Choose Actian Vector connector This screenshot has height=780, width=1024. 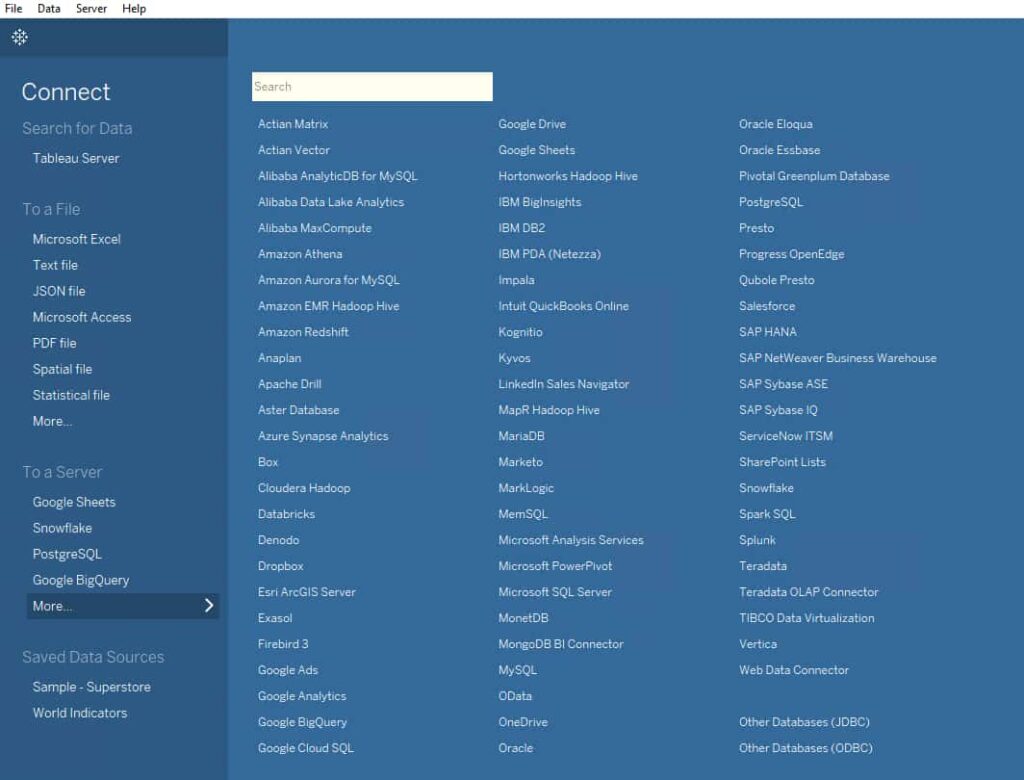pos(294,150)
